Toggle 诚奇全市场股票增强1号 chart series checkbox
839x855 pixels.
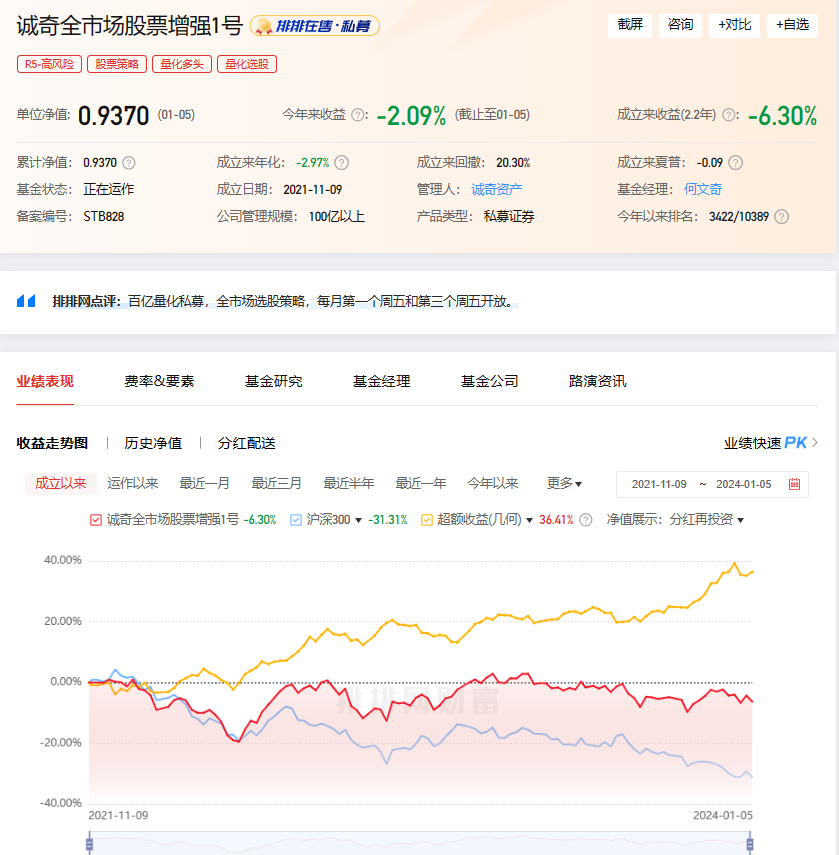coord(95,520)
